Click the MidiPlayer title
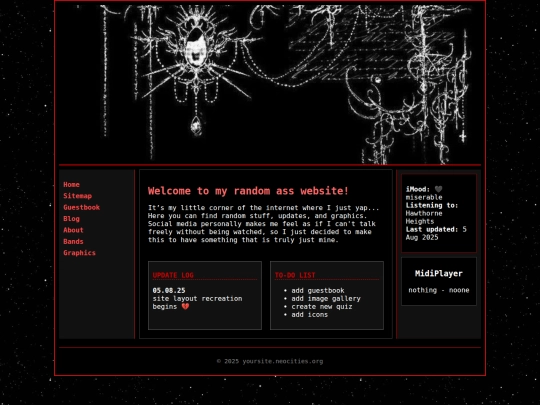The width and height of the screenshot is (540, 405). point(439,273)
